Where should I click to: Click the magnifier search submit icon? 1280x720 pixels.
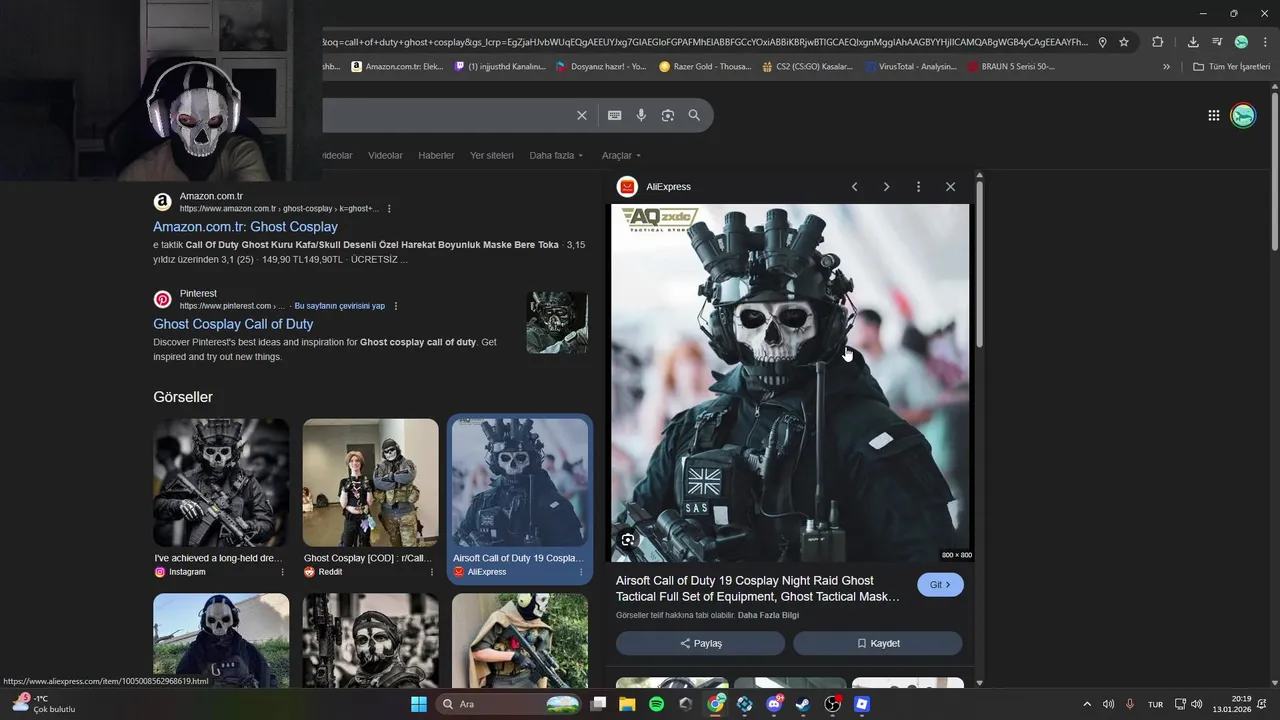click(694, 115)
